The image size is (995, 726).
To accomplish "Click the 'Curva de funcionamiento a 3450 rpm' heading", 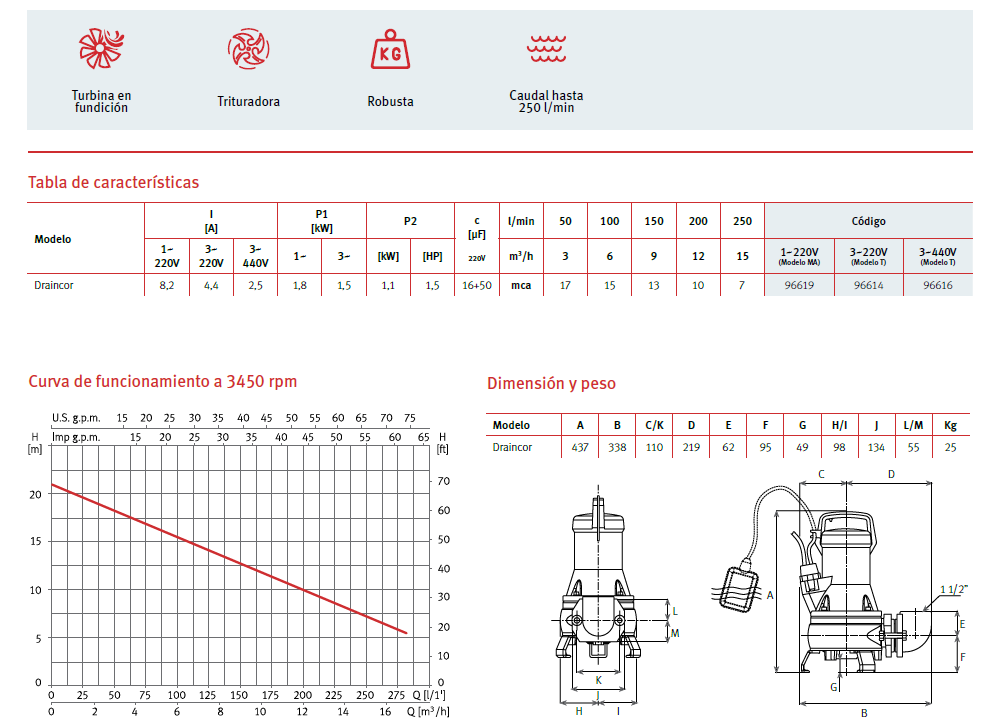I will [x=162, y=381].
